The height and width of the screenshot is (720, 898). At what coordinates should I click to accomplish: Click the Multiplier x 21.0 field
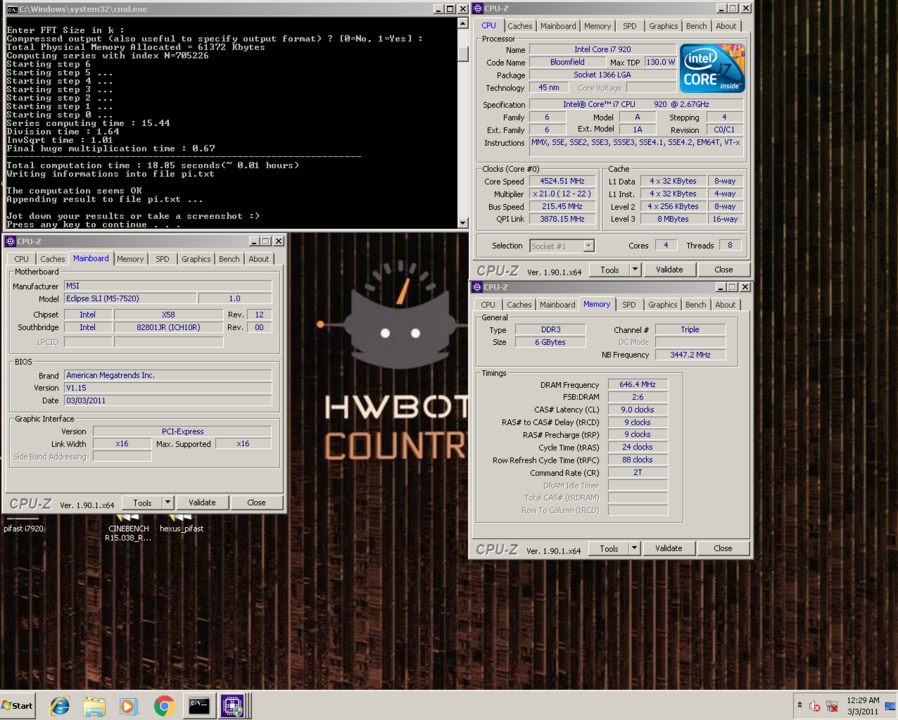(x=562, y=194)
